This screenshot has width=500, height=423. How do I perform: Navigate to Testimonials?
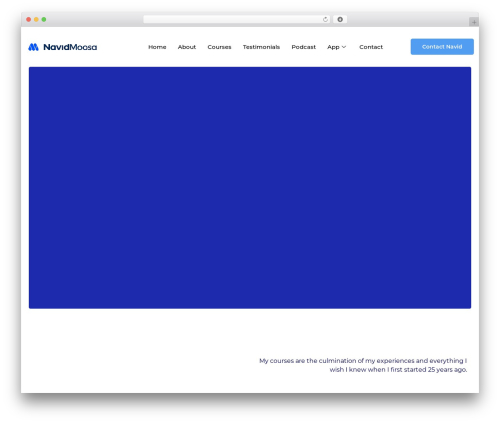(x=261, y=47)
